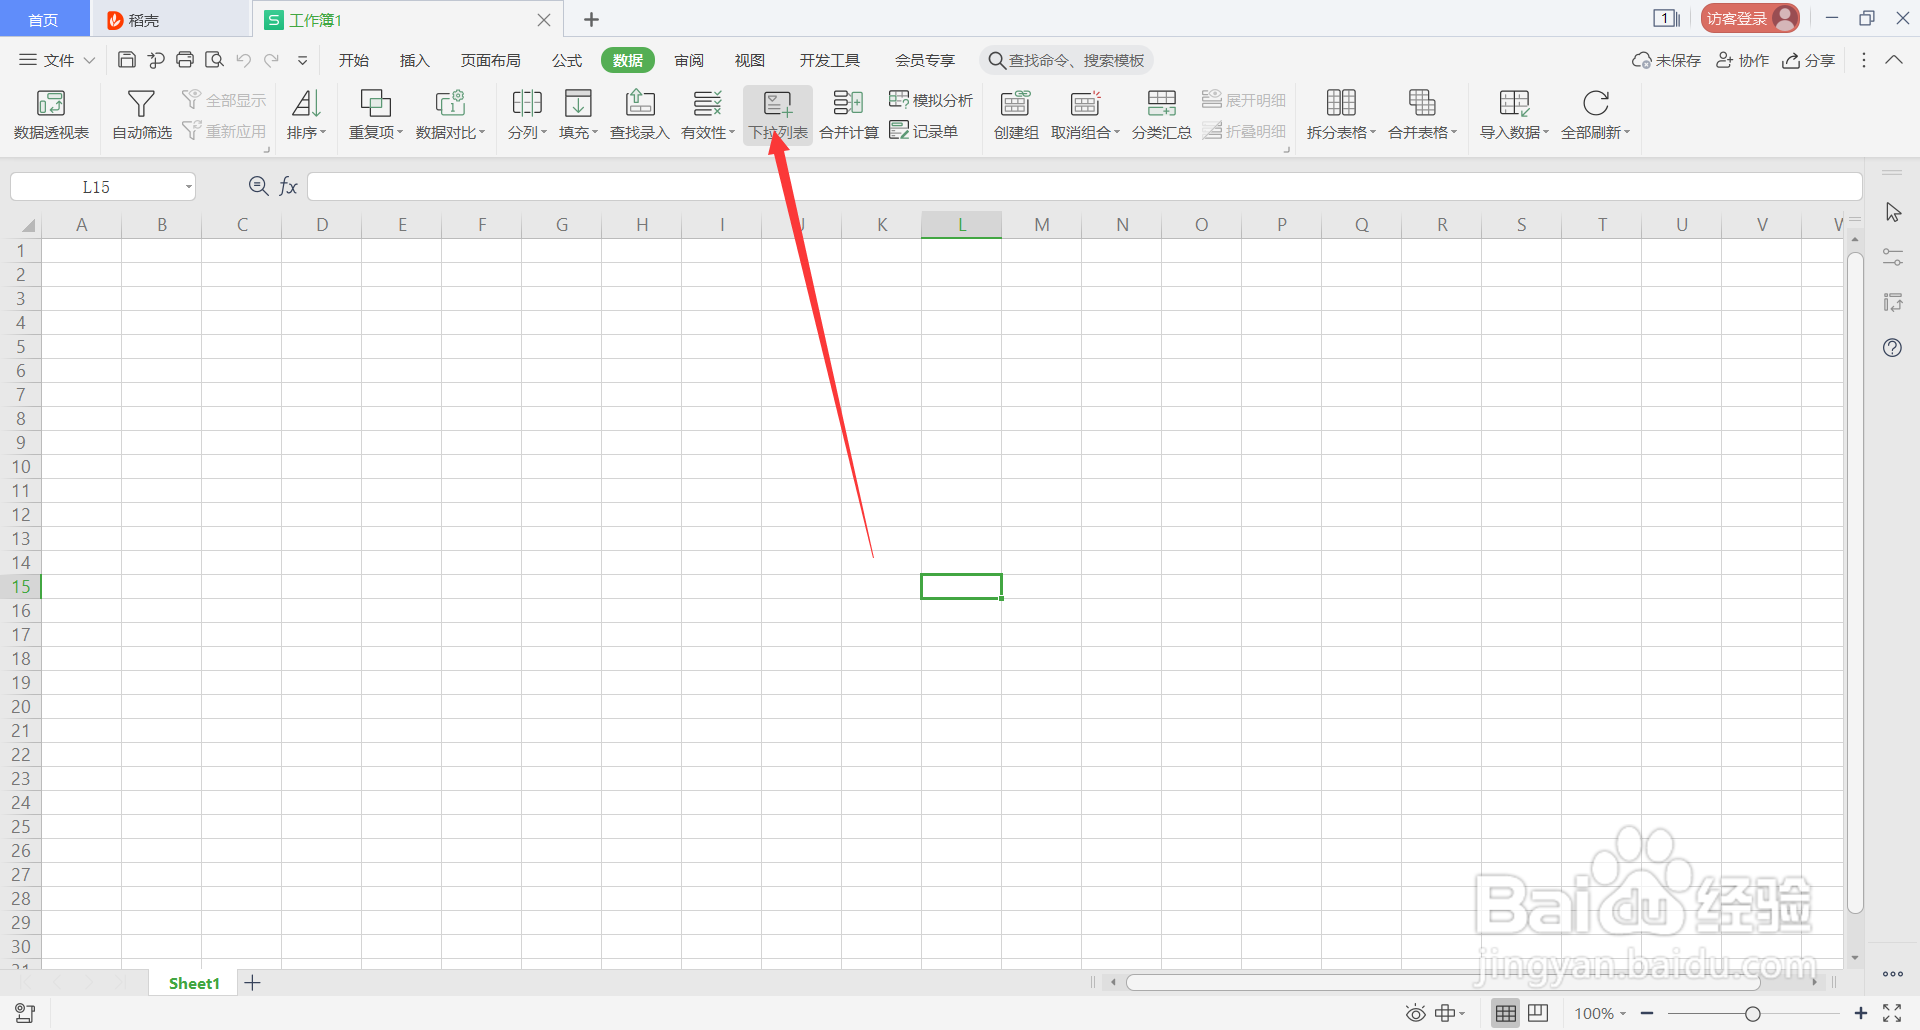Click Refresh All (全部刷新) icon
Image resolution: width=1920 pixels, height=1030 pixels.
coord(1596,103)
